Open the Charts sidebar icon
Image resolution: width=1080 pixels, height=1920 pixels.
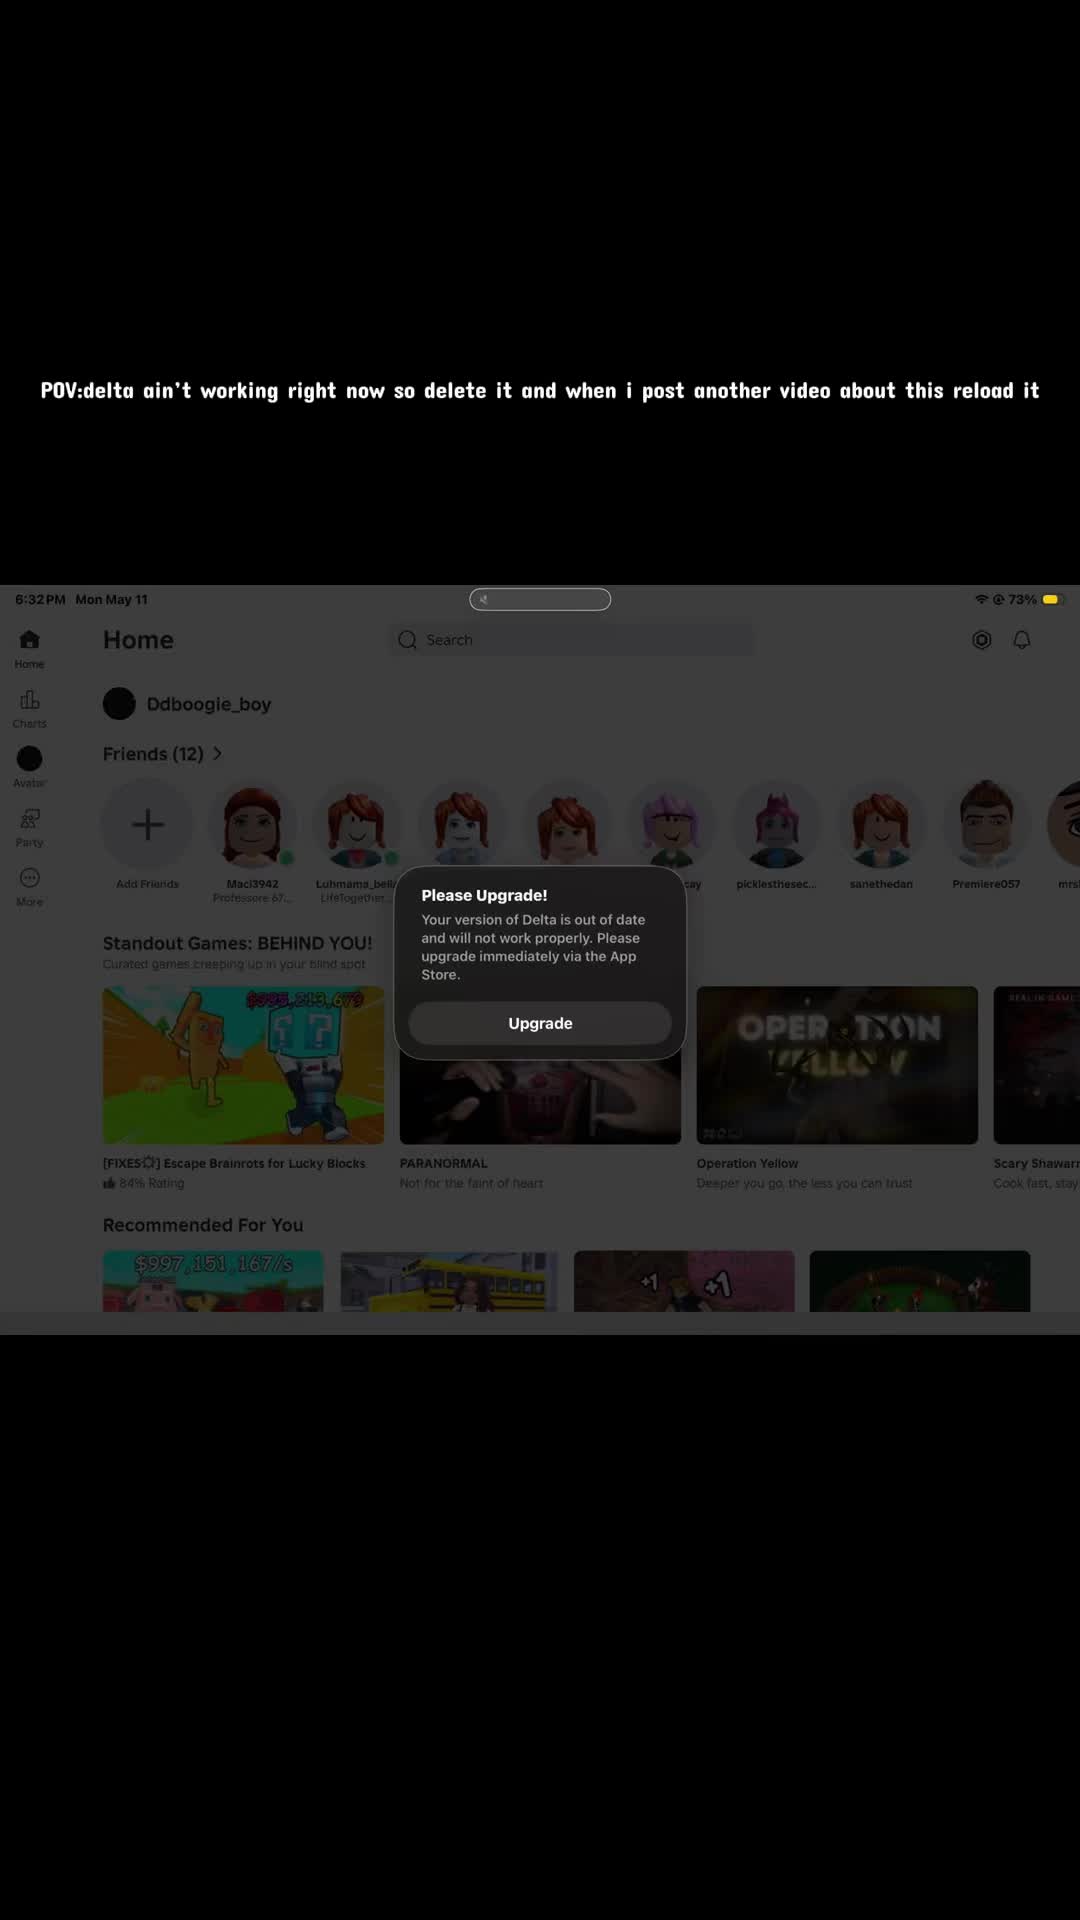(x=29, y=708)
